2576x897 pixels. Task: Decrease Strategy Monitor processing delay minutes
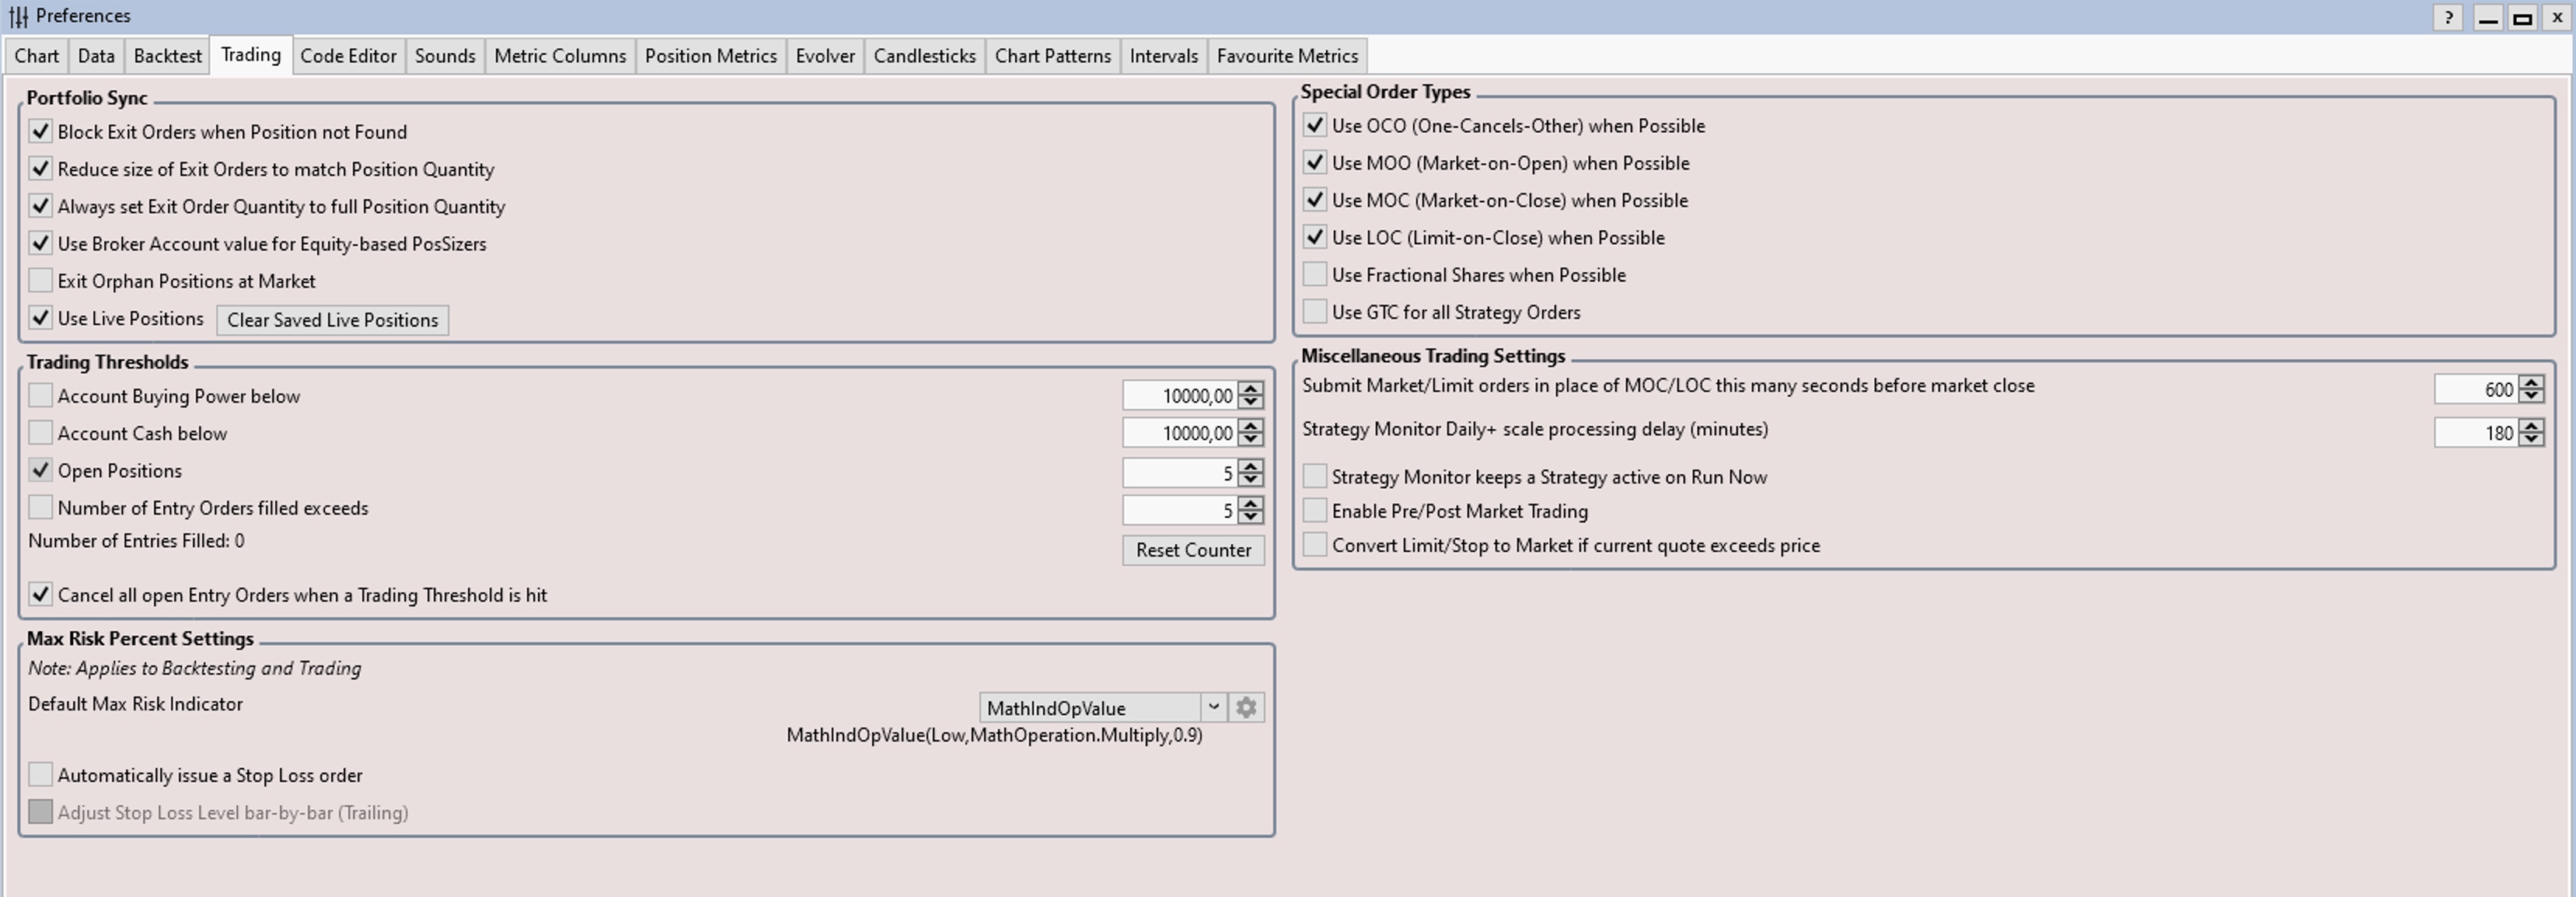2531,439
